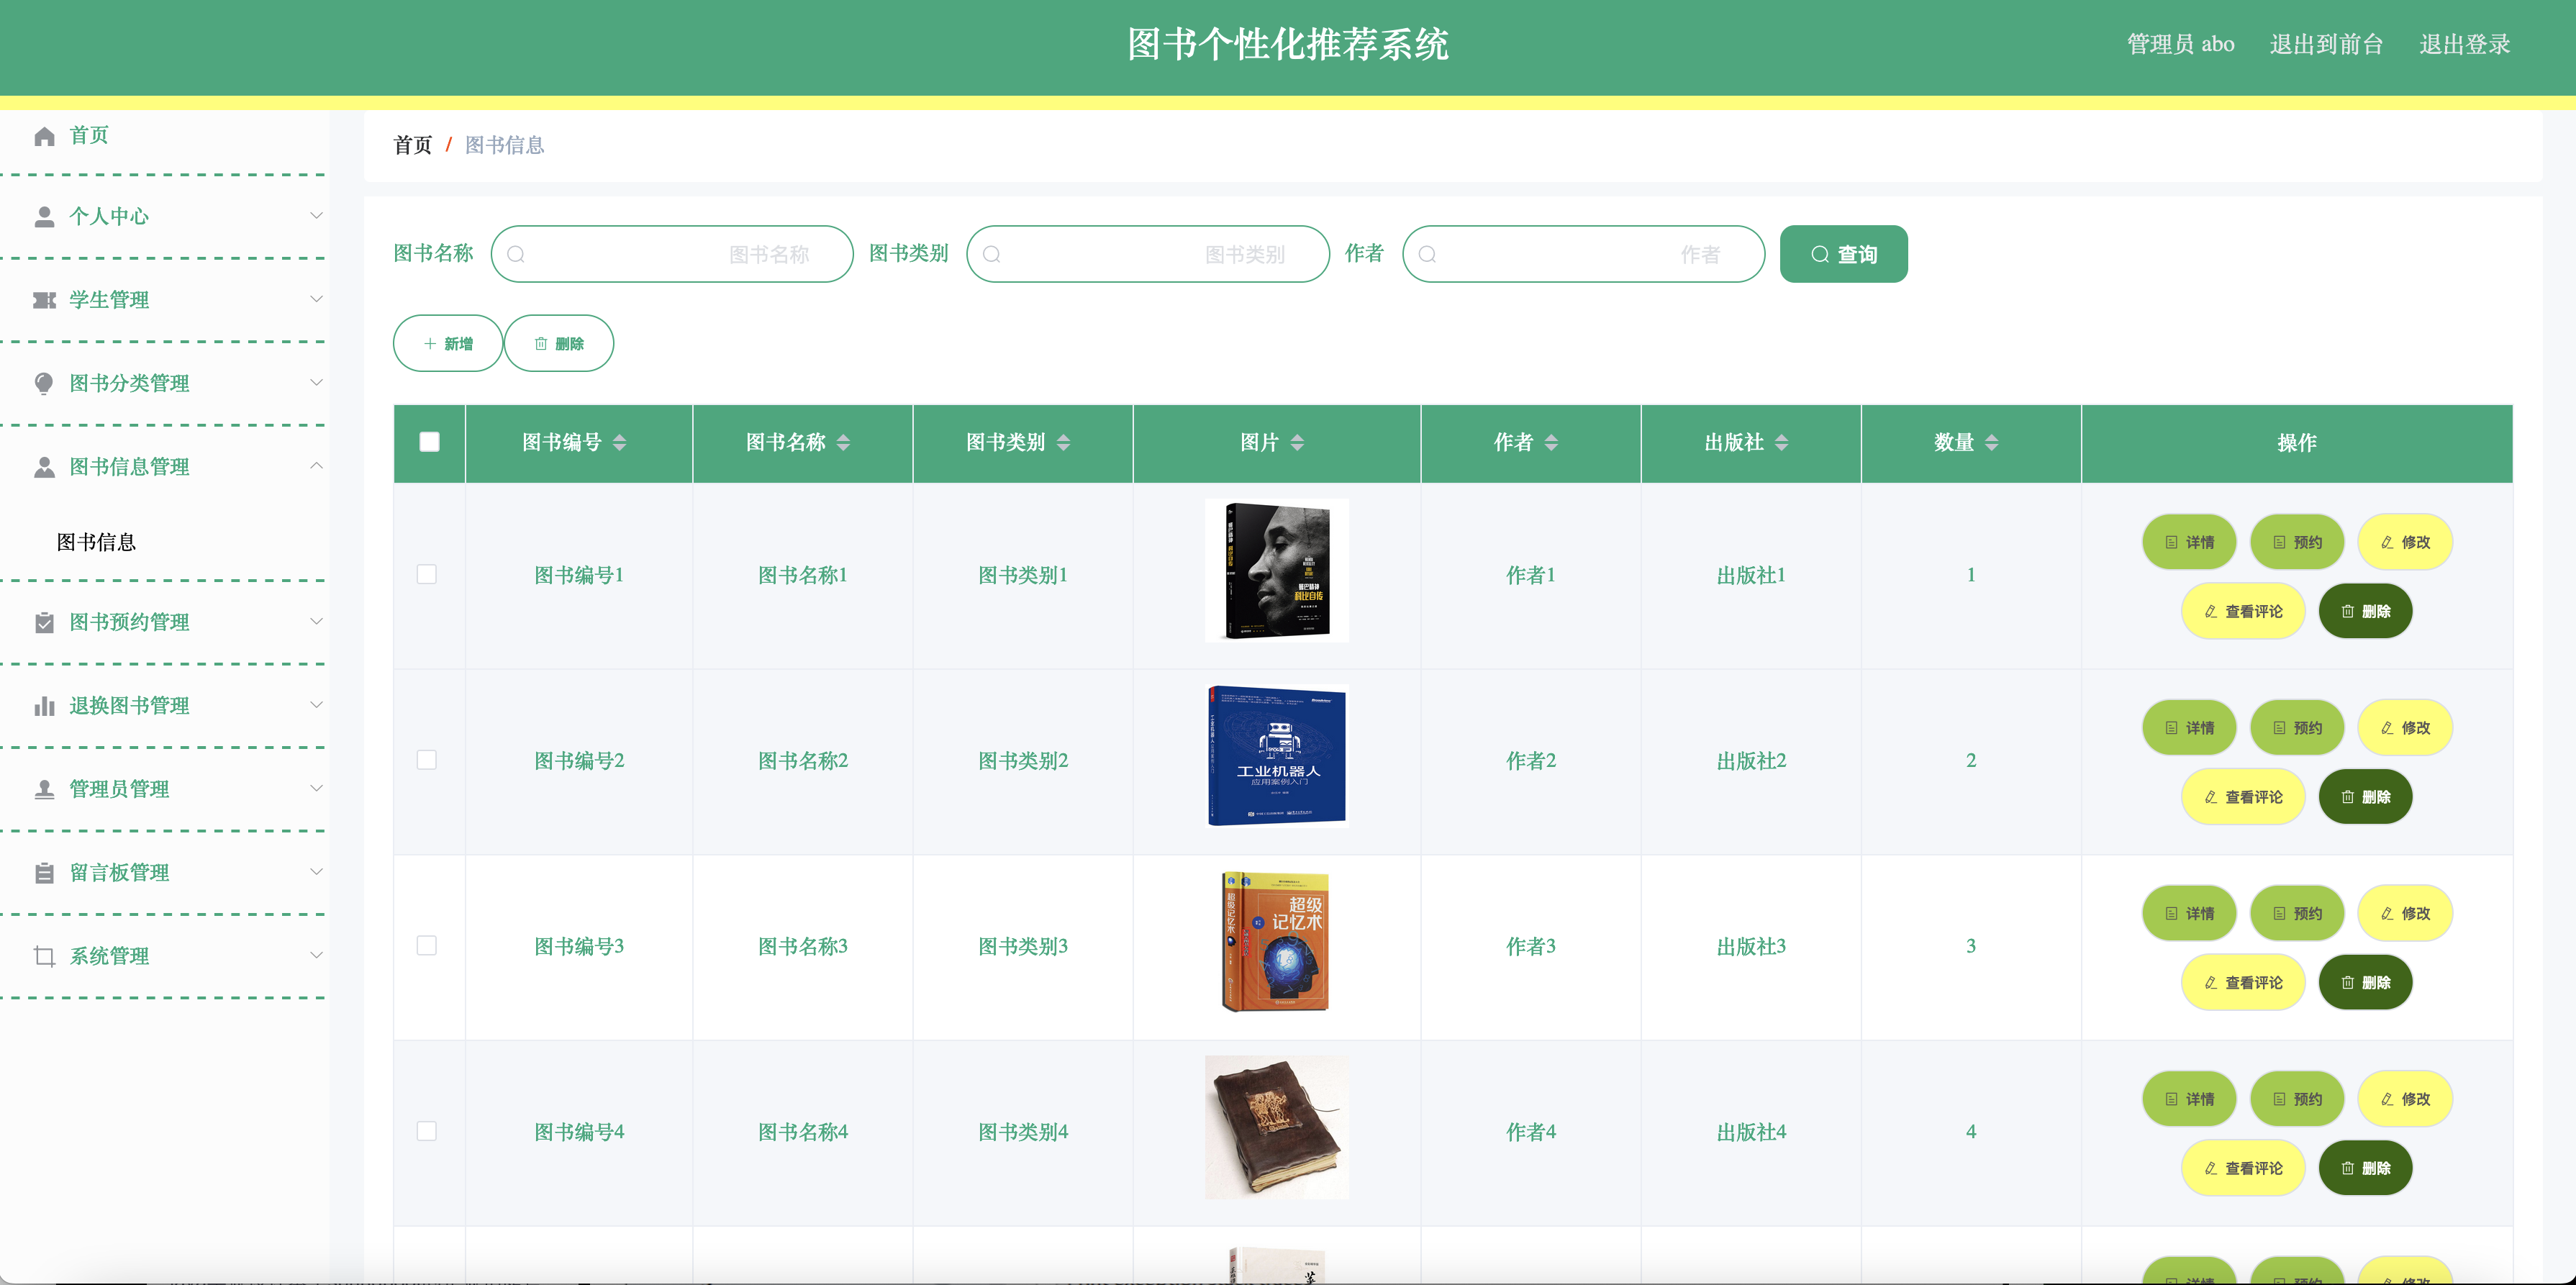Check the row for 图书编号1
This screenshot has width=2576, height=1285.
(427, 575)
